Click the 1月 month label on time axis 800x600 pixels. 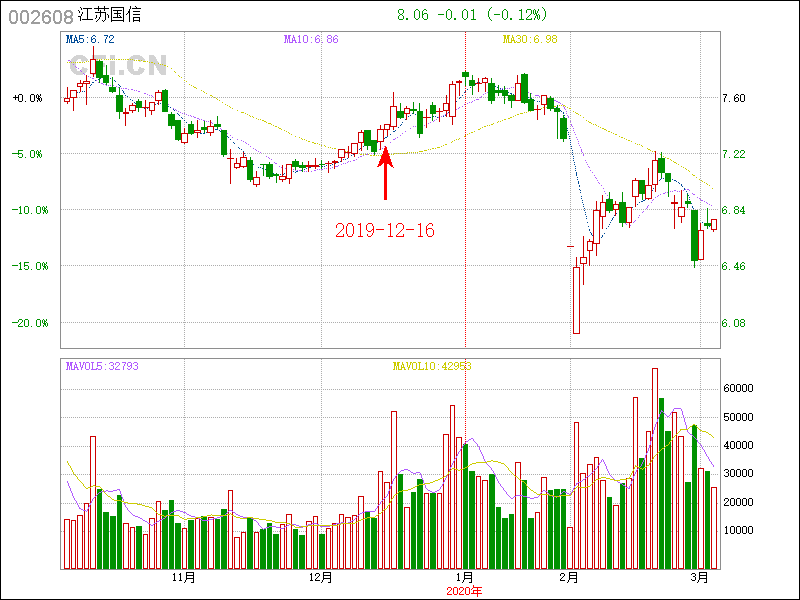(465, 578)
